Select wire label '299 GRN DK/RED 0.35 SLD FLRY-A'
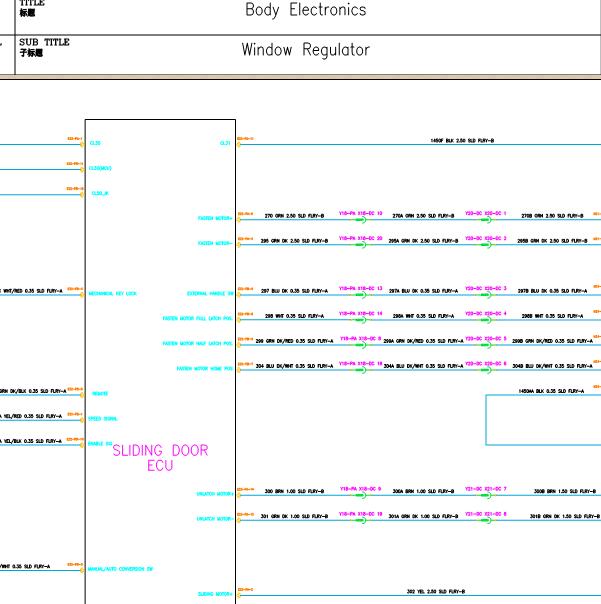Image resolution: width=601 pixels, height=604 pixels. tap(294, 341)
